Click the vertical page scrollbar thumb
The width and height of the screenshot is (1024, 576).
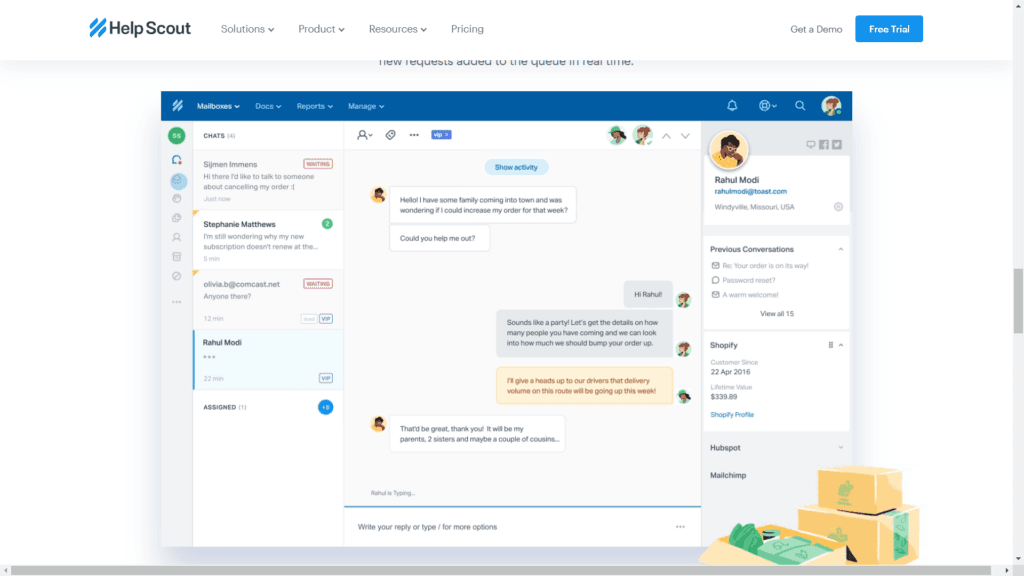1018,300
